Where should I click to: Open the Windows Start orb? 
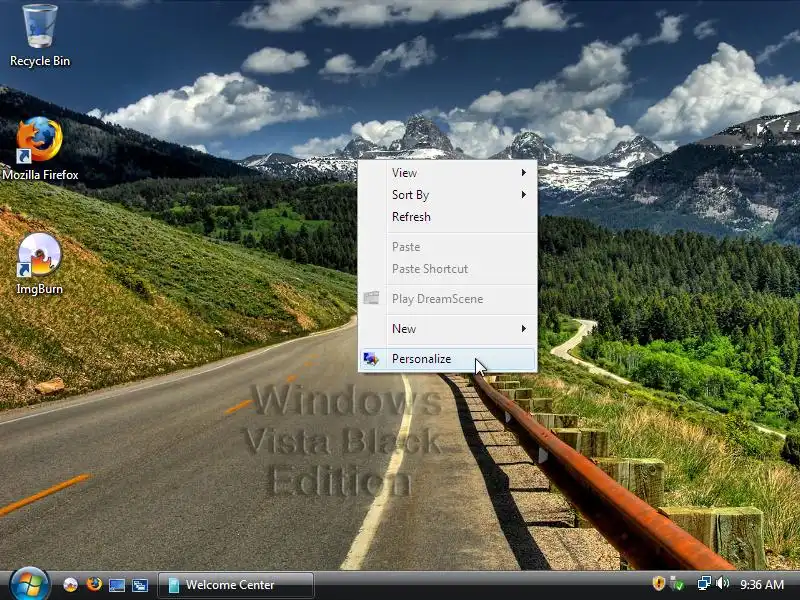click(x=29, y=585)
